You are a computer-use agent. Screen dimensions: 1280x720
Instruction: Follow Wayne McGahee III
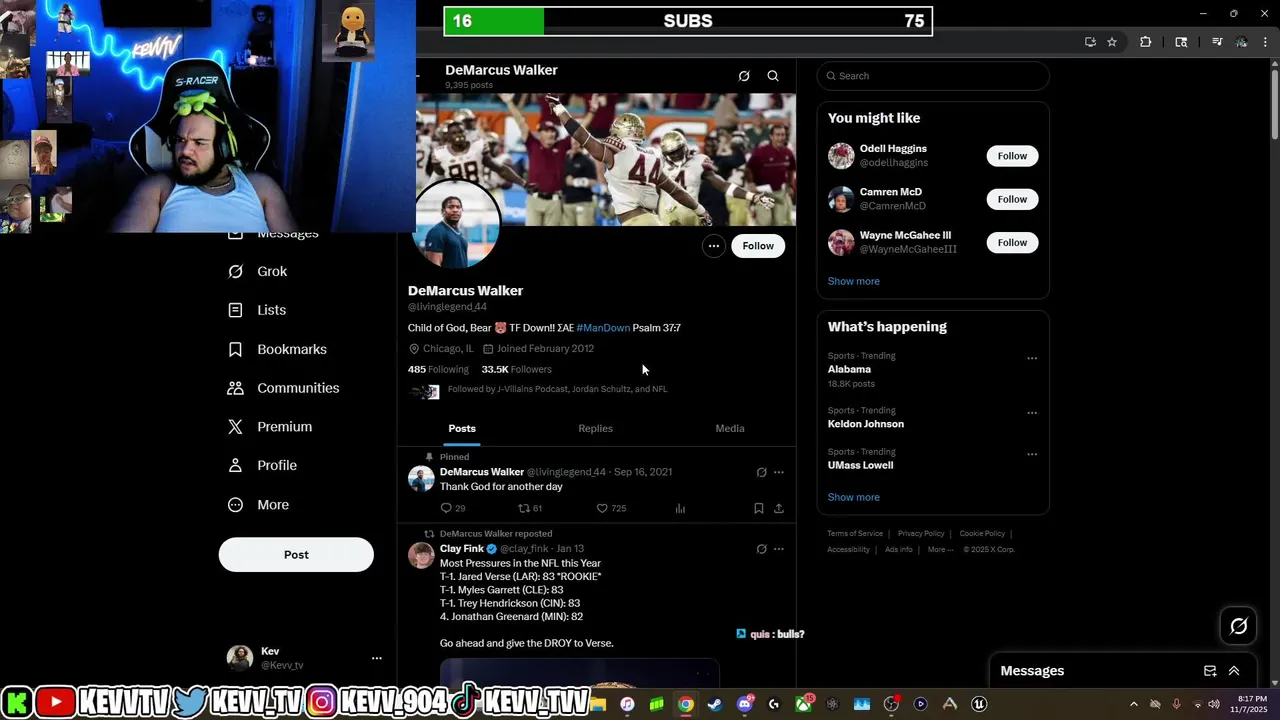[x=1012, y=242]
